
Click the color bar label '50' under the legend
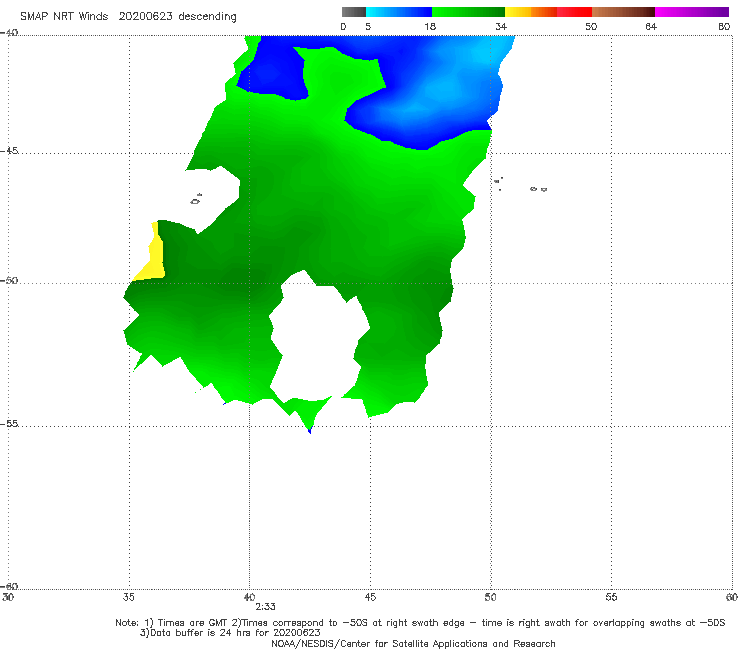pyautogui.click(x=591, y=26)
